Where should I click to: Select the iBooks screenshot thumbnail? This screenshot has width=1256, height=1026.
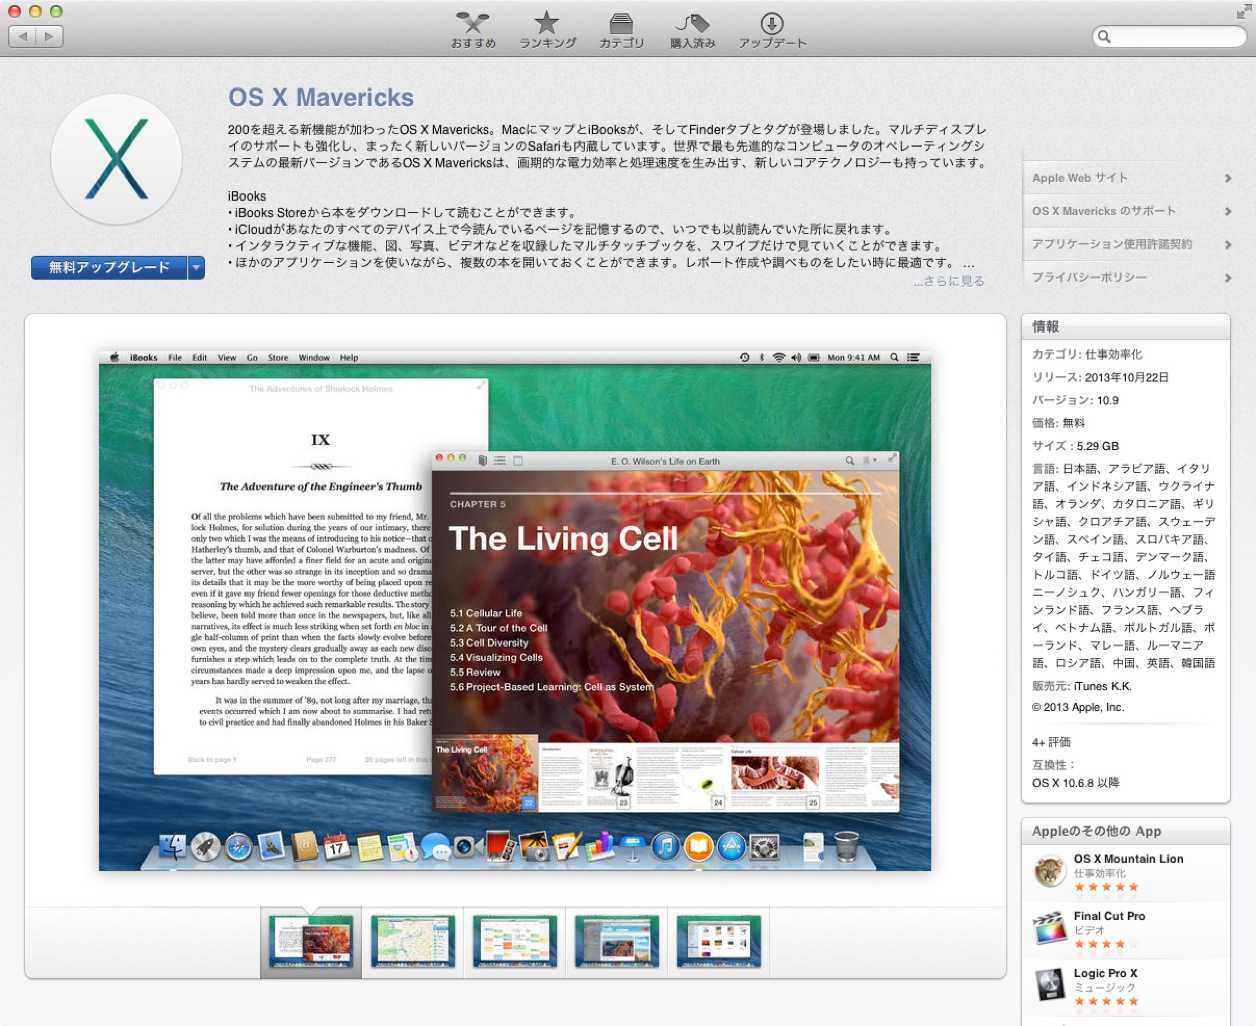tap(311, 941)
